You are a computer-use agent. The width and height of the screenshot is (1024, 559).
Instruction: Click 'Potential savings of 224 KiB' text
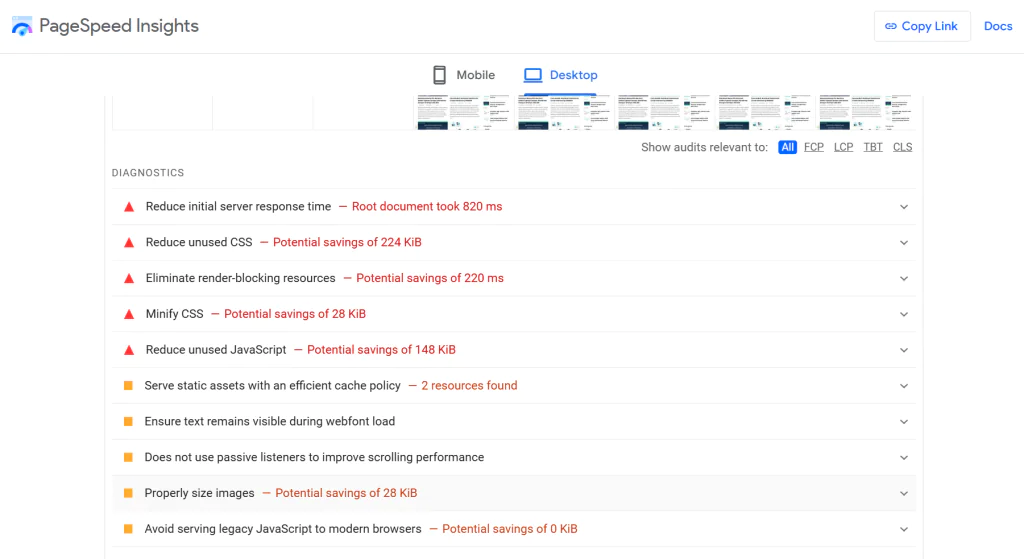(347, 242)
